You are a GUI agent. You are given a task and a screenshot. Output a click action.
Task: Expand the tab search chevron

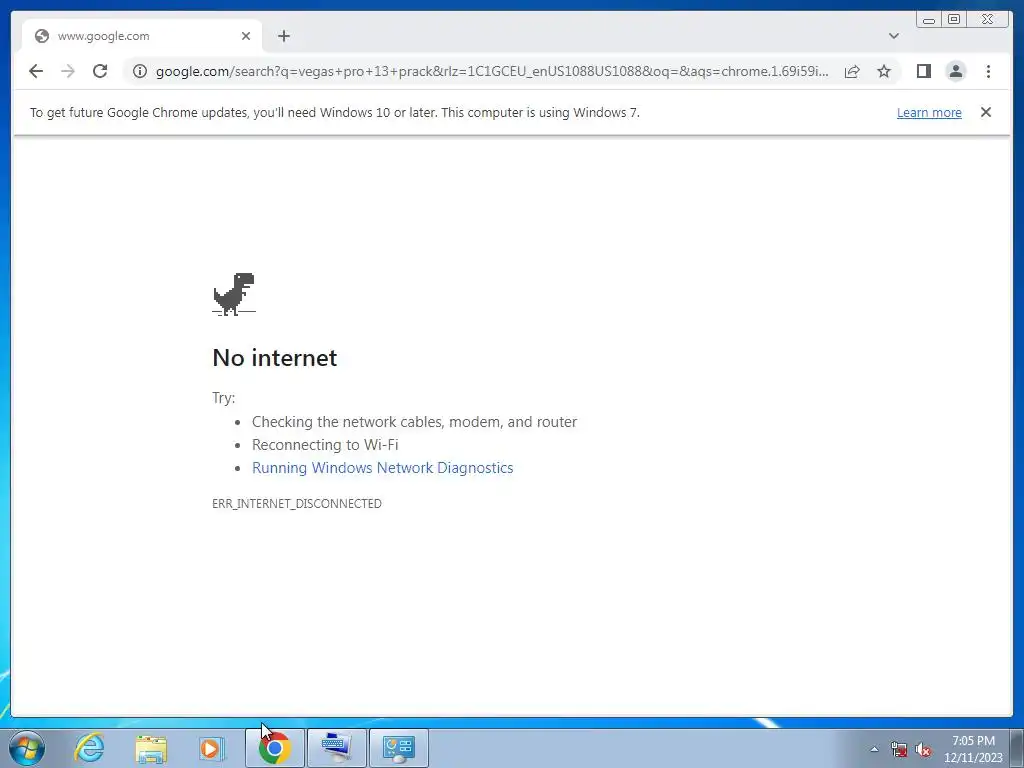coord(893,36)
